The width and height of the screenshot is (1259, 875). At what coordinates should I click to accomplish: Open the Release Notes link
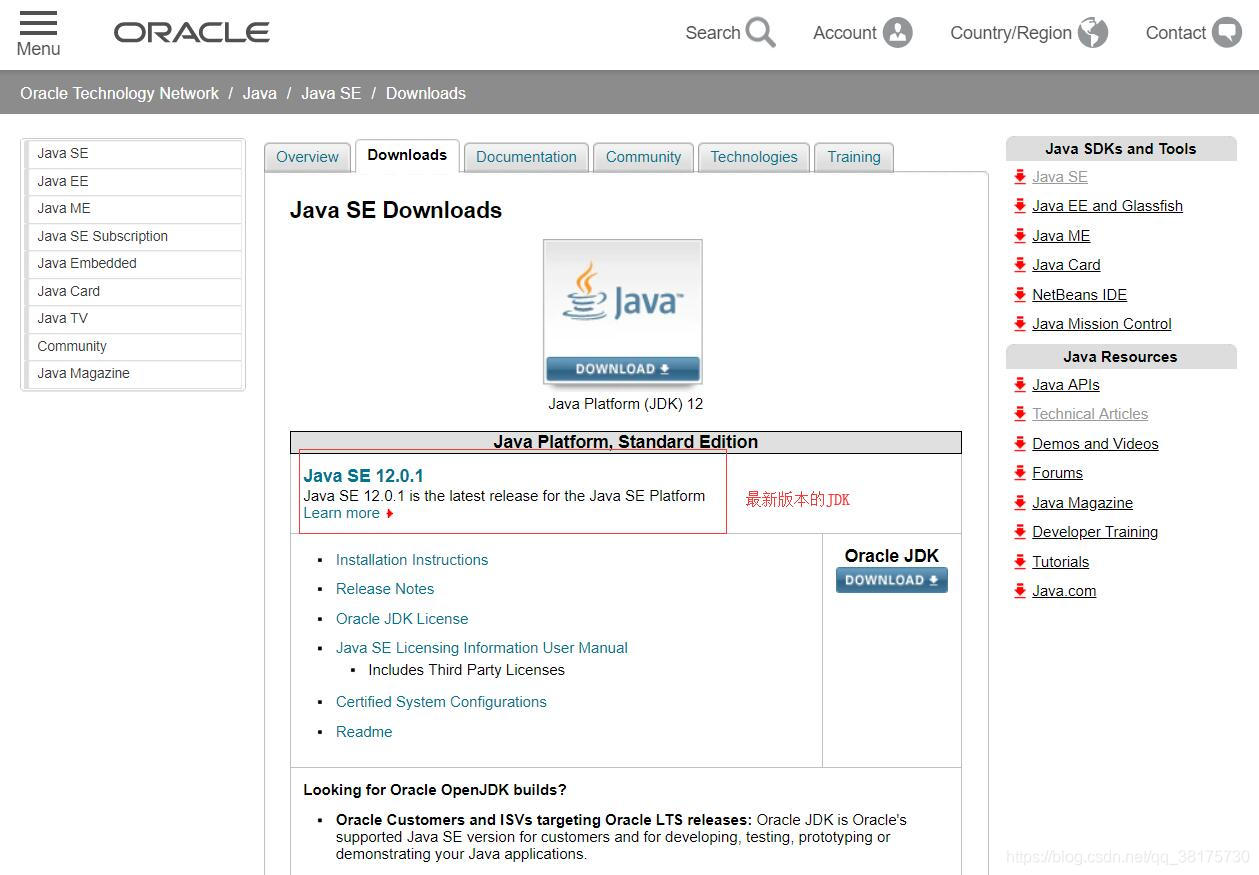[x=385, y=589]
